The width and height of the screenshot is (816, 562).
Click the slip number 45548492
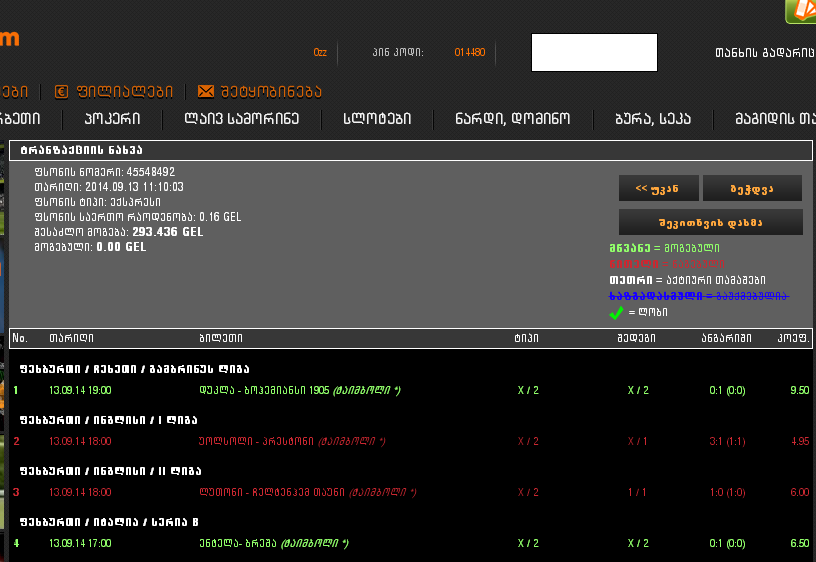tap(151, 172)
